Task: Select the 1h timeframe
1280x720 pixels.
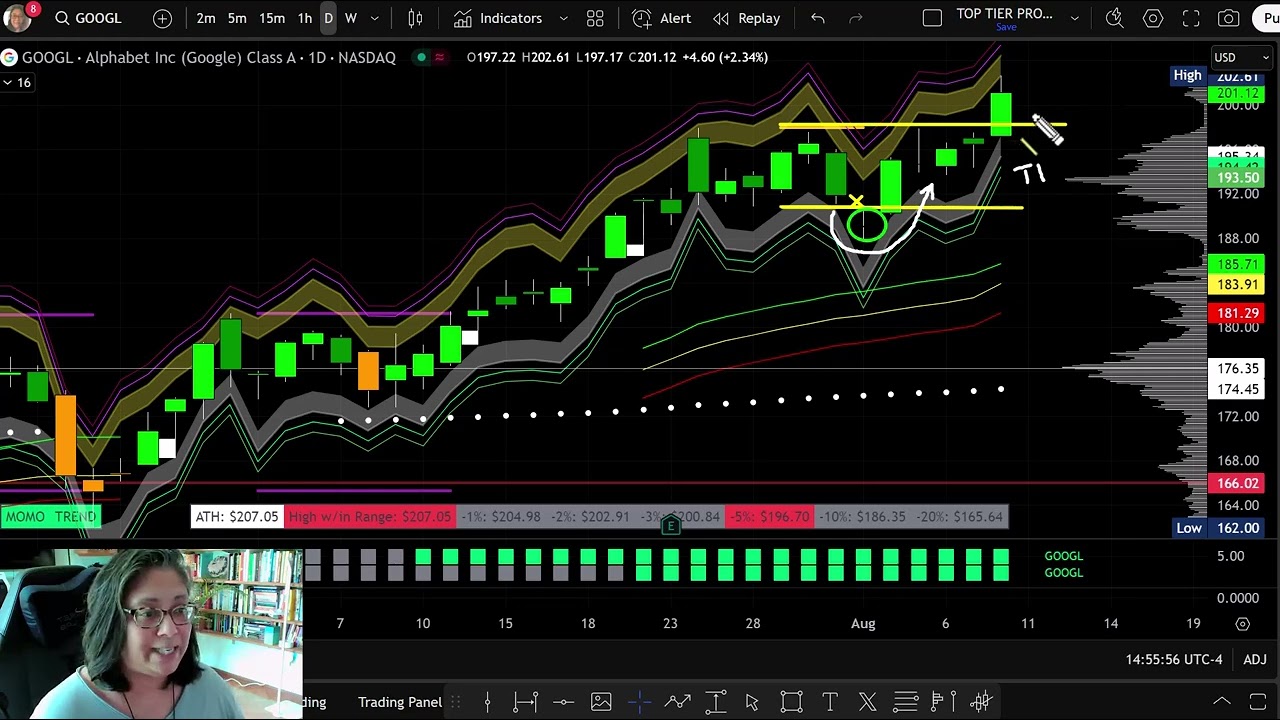Action: [x=305, y=18]
